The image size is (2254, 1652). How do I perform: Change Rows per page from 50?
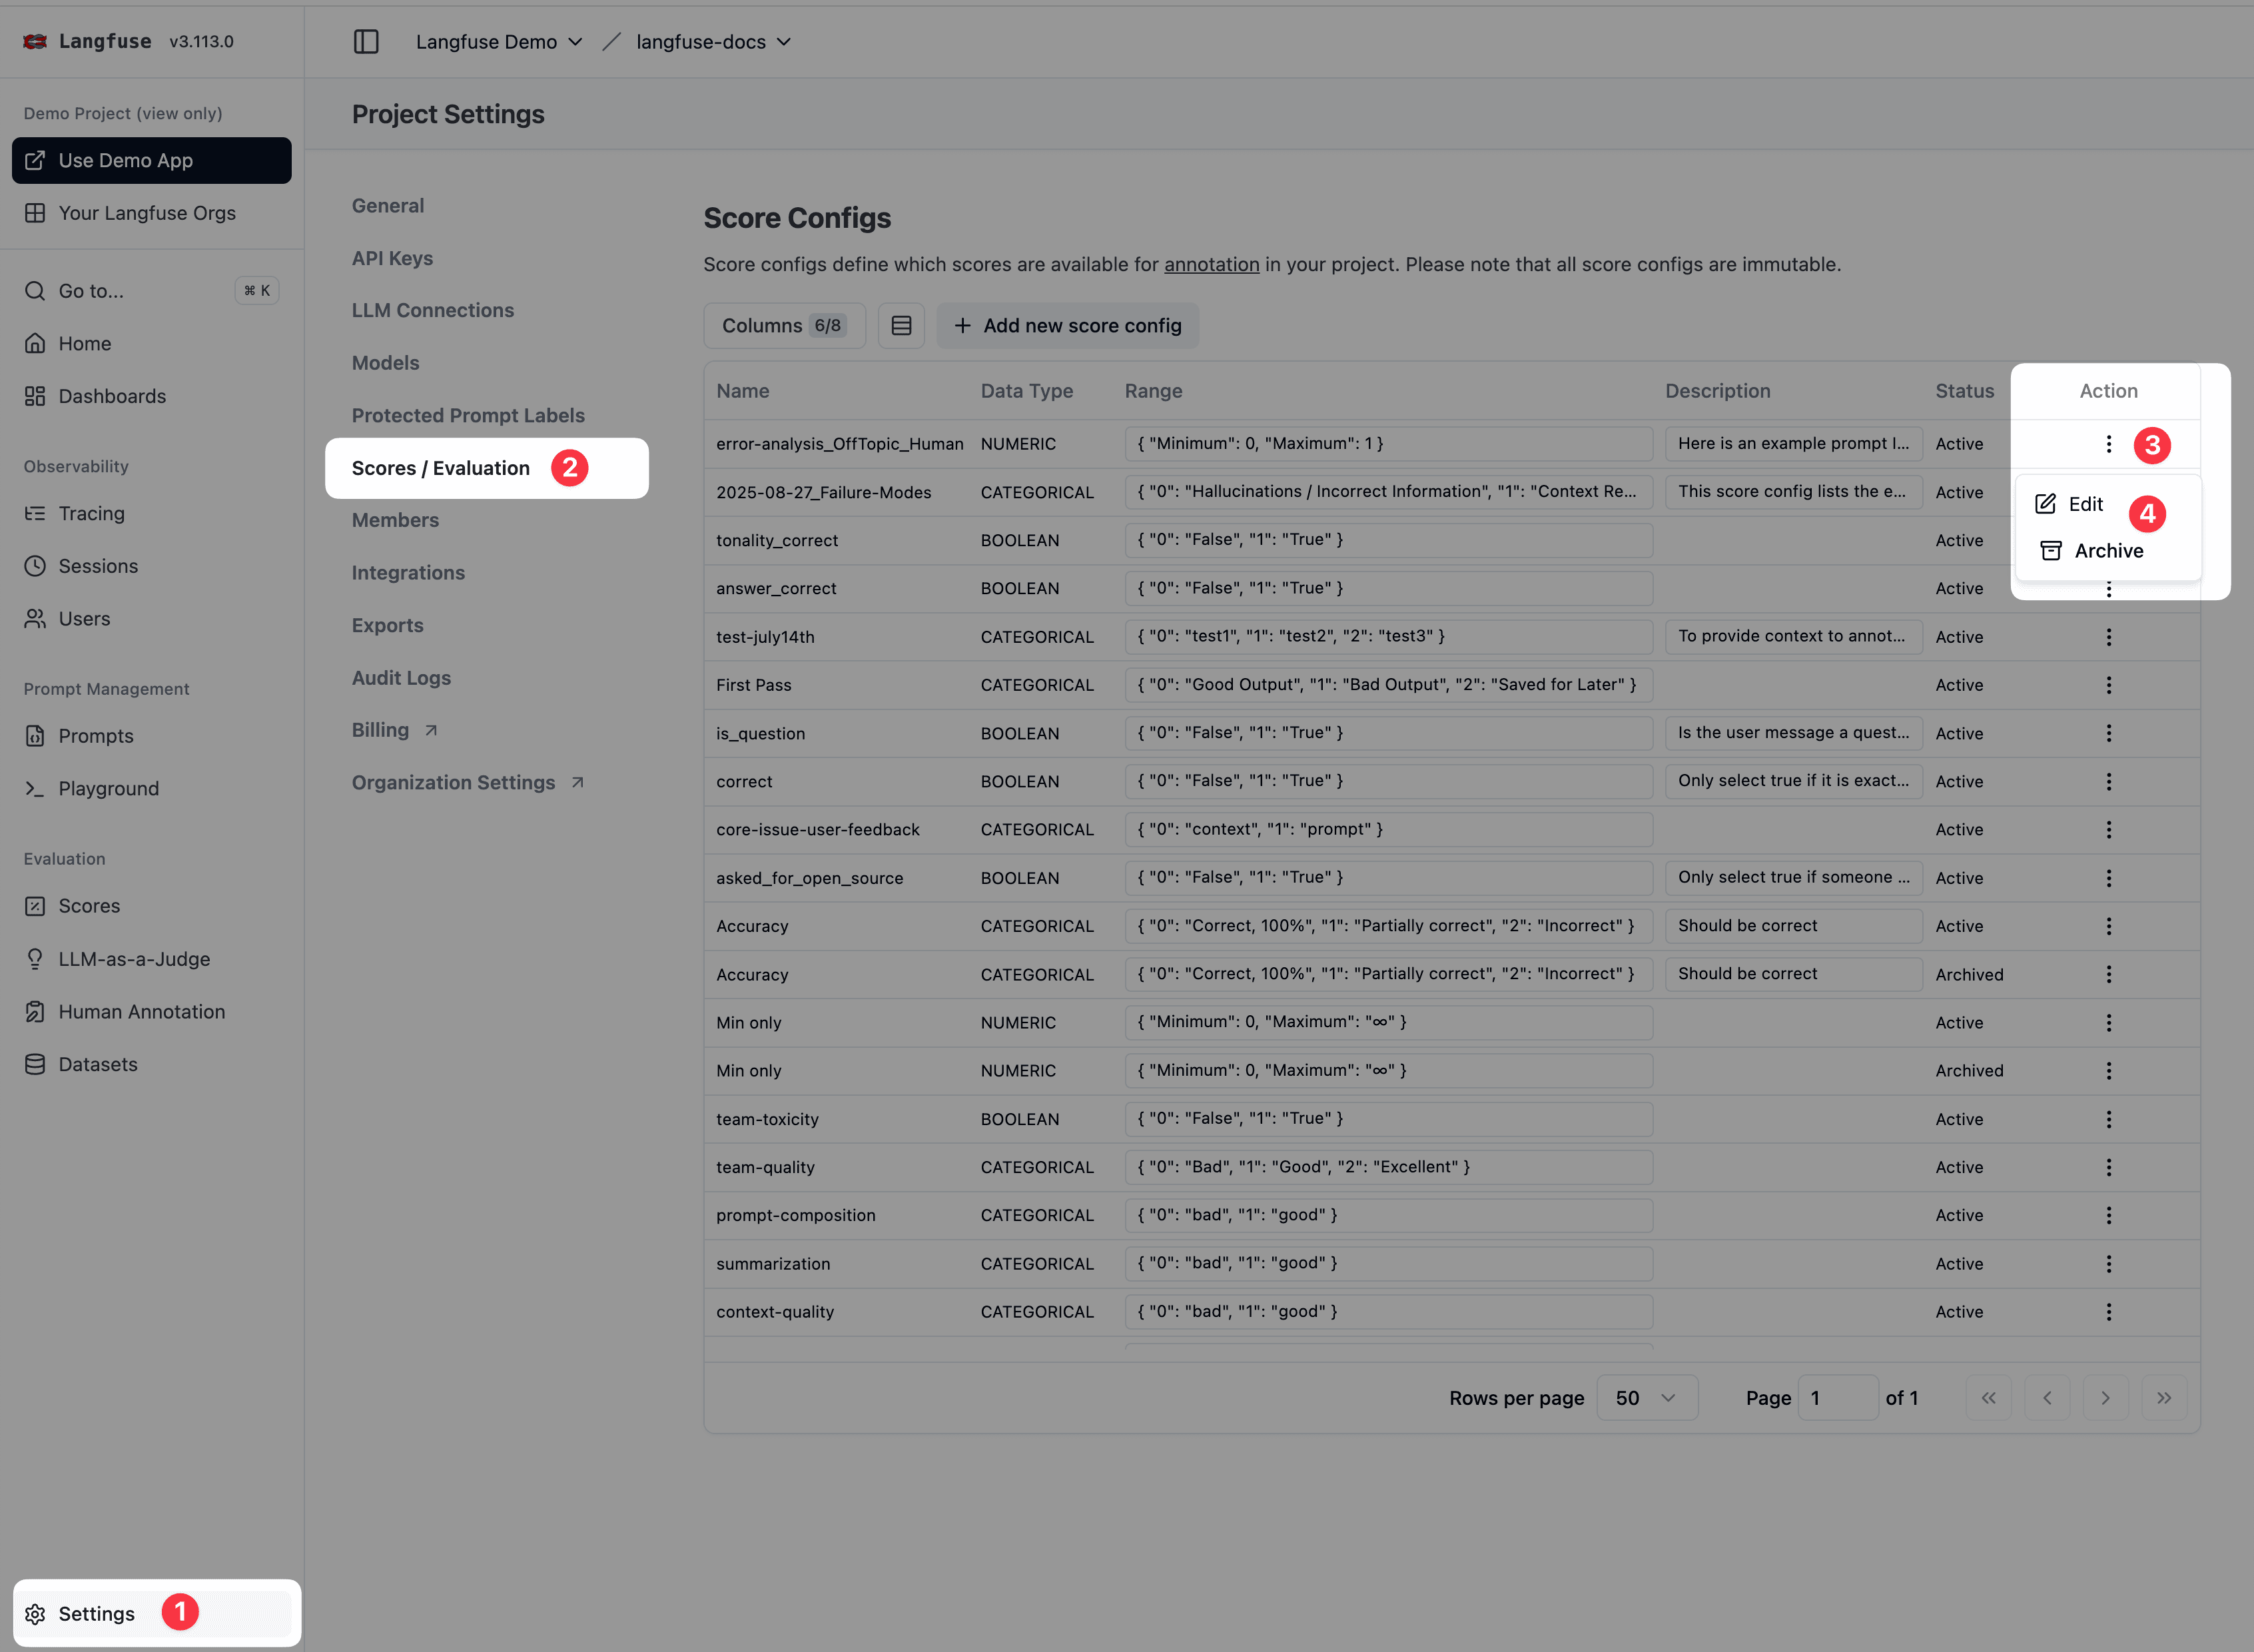click(1645, 1397)
